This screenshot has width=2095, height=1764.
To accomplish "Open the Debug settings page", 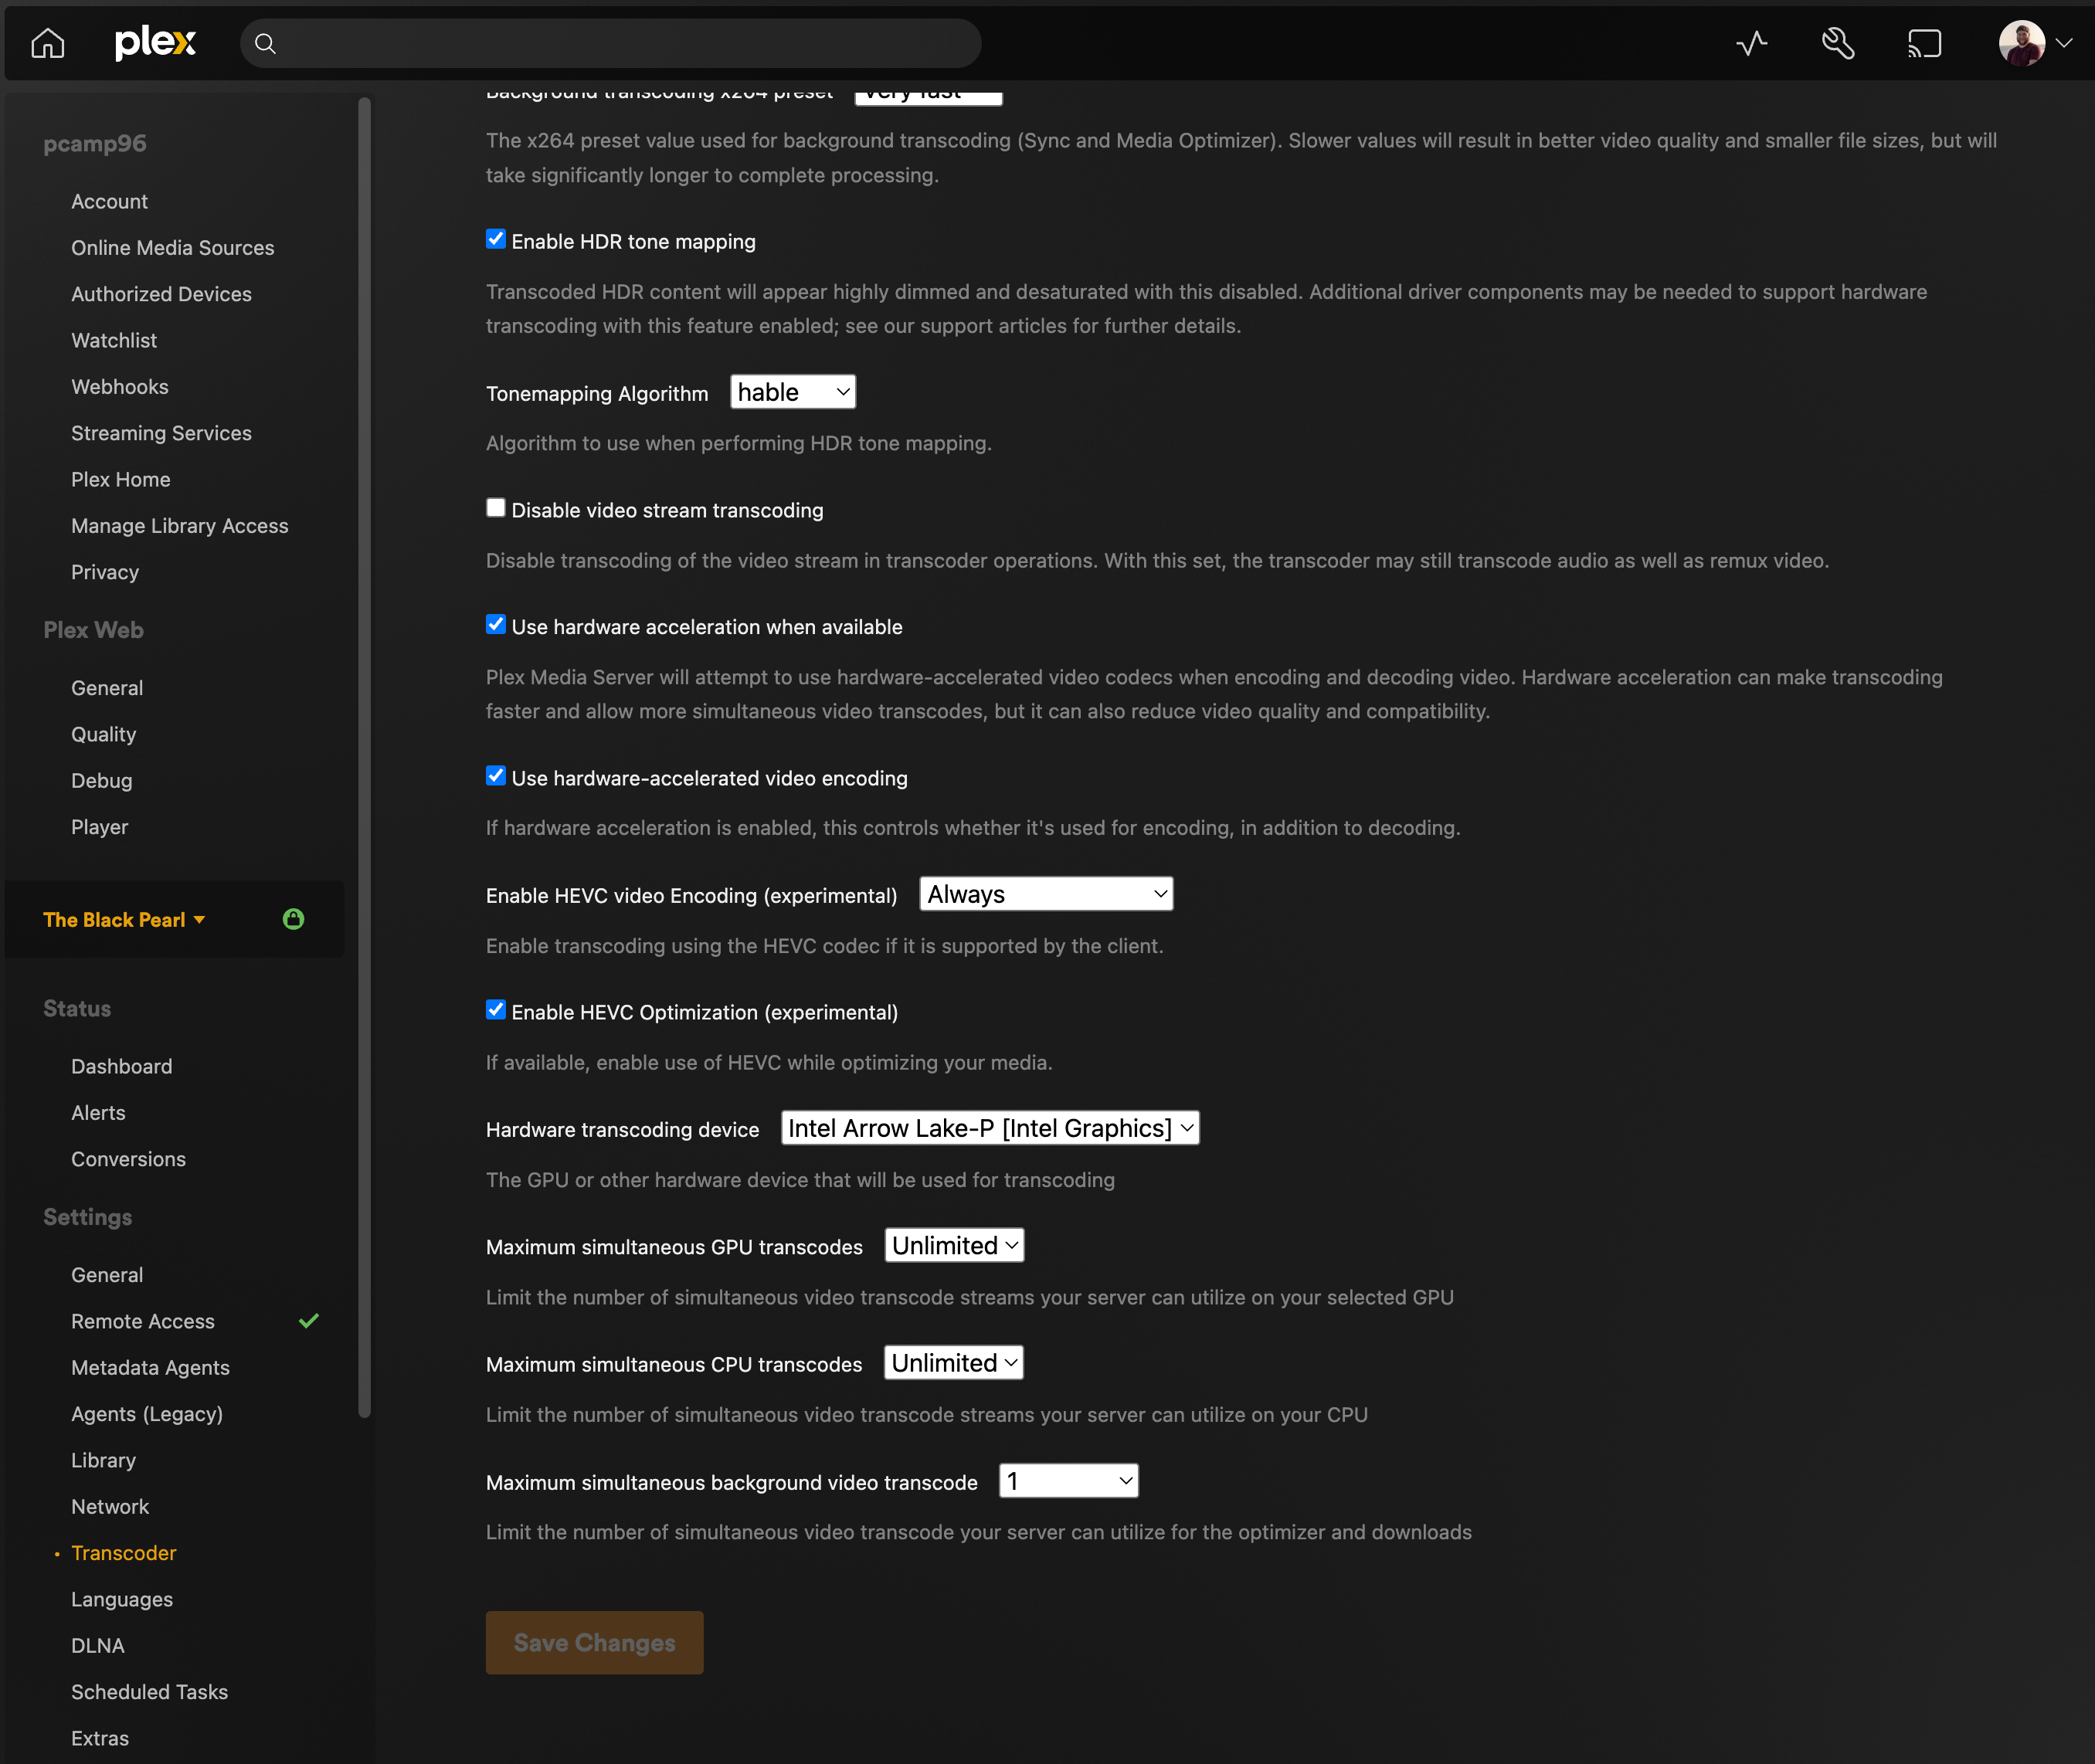I will 101,781.
